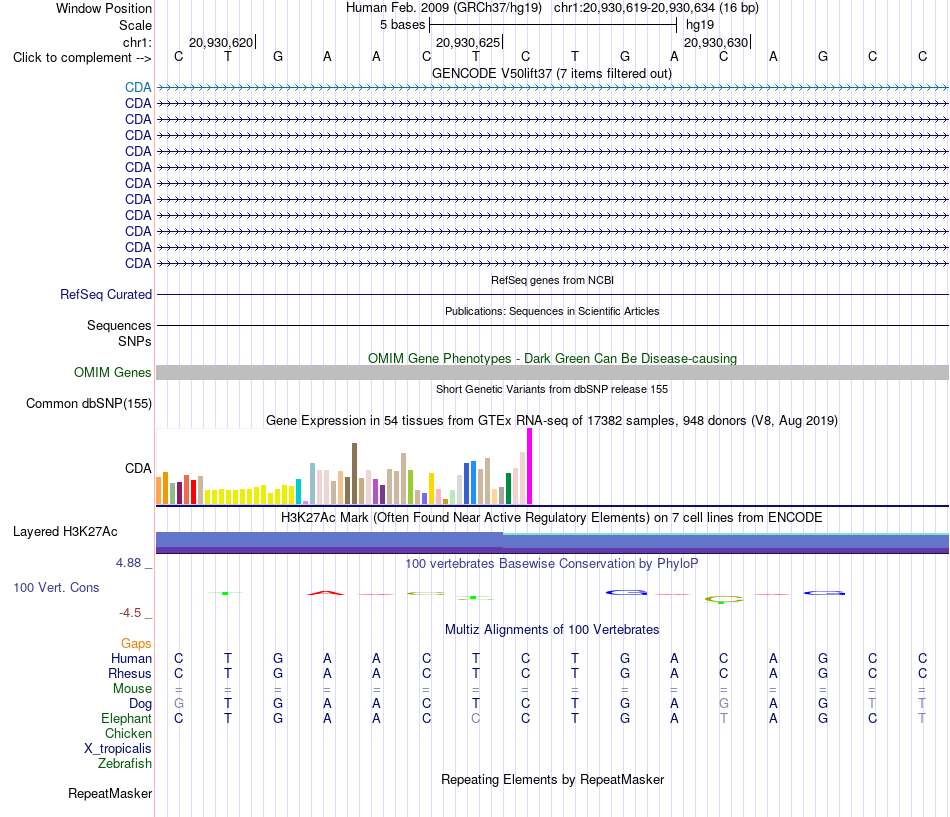
Task: Click the tall magenta bar in GTEx chart
Action: (530, 466)
